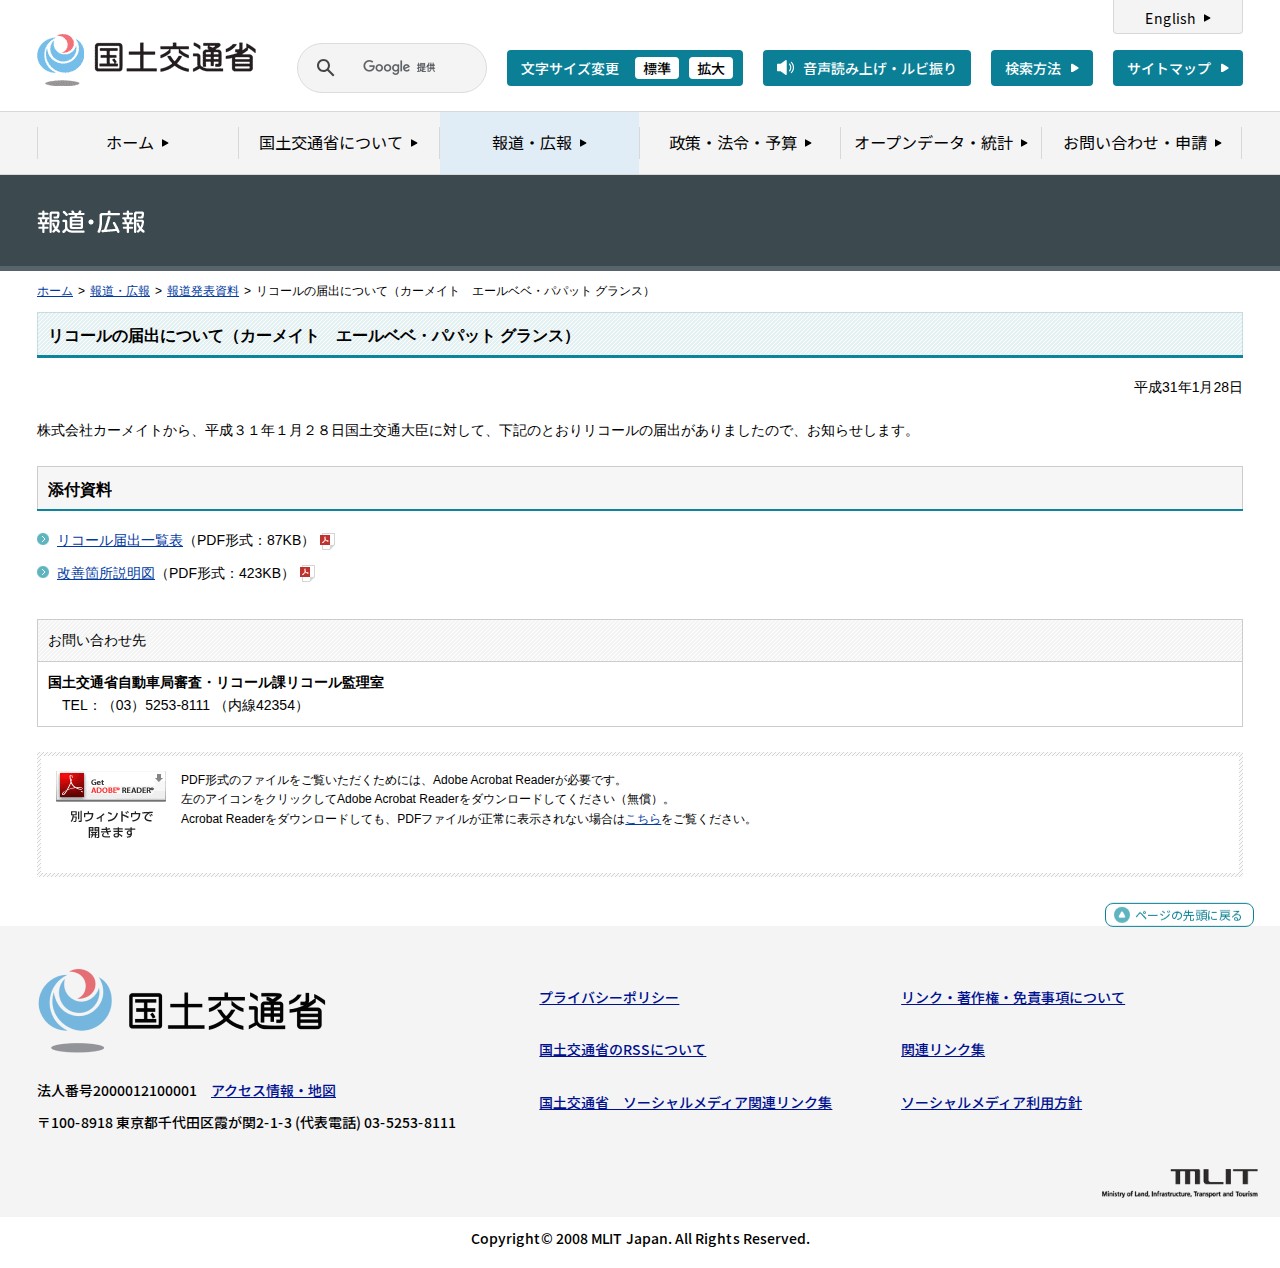Open リコール届出一覧表 PDF link
The image size is (1280, 1268).
(x=120, y=541)
